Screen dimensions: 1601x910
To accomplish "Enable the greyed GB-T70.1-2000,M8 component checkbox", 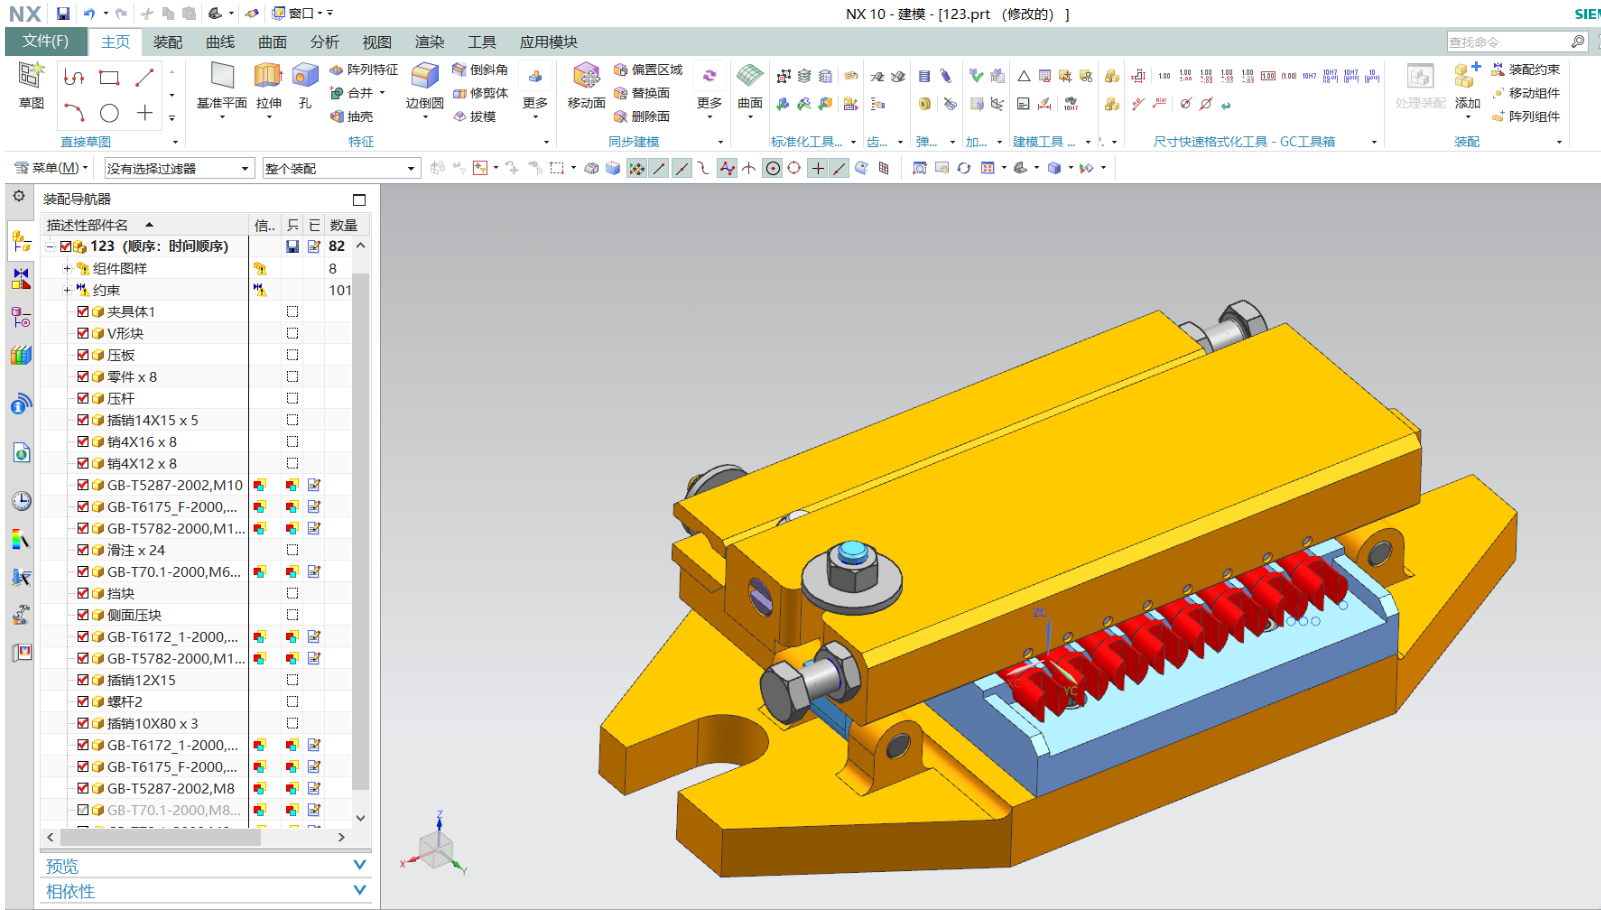I will click(x=83, y=810).
